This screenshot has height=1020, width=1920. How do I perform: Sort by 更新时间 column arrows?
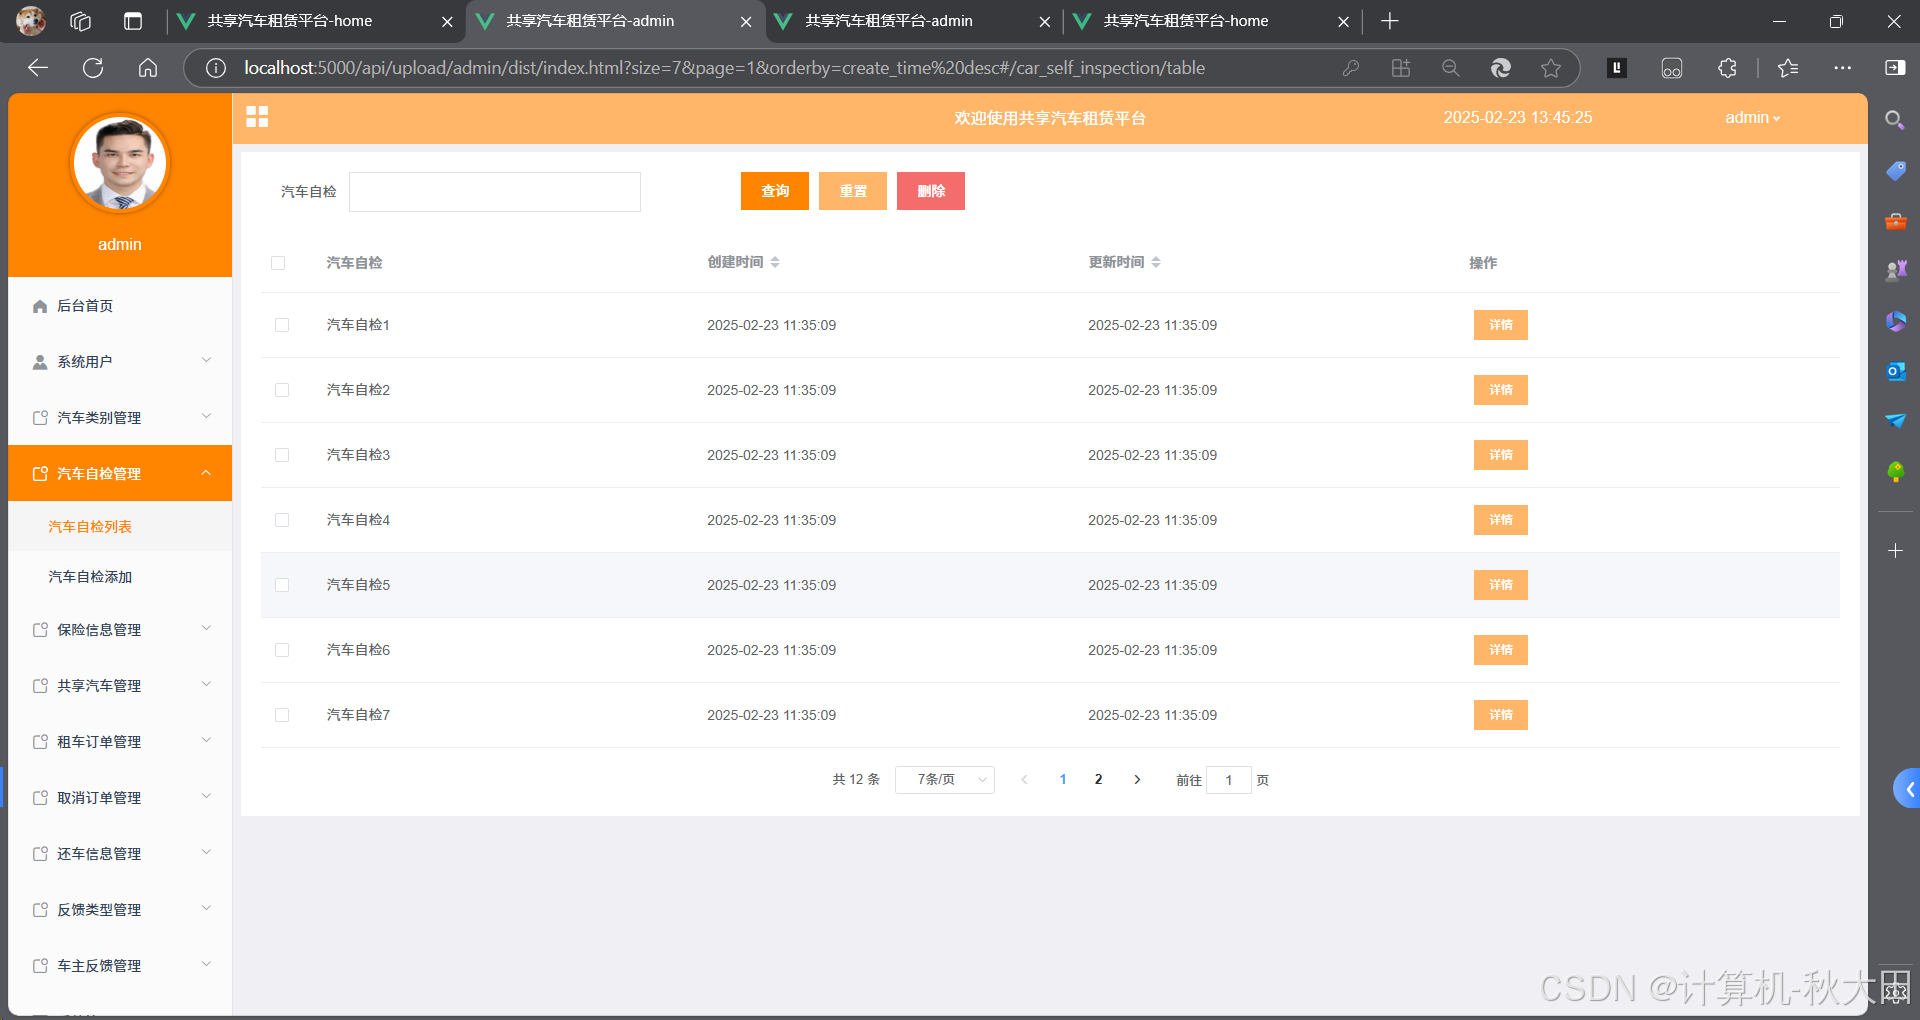pos(1156,262)
